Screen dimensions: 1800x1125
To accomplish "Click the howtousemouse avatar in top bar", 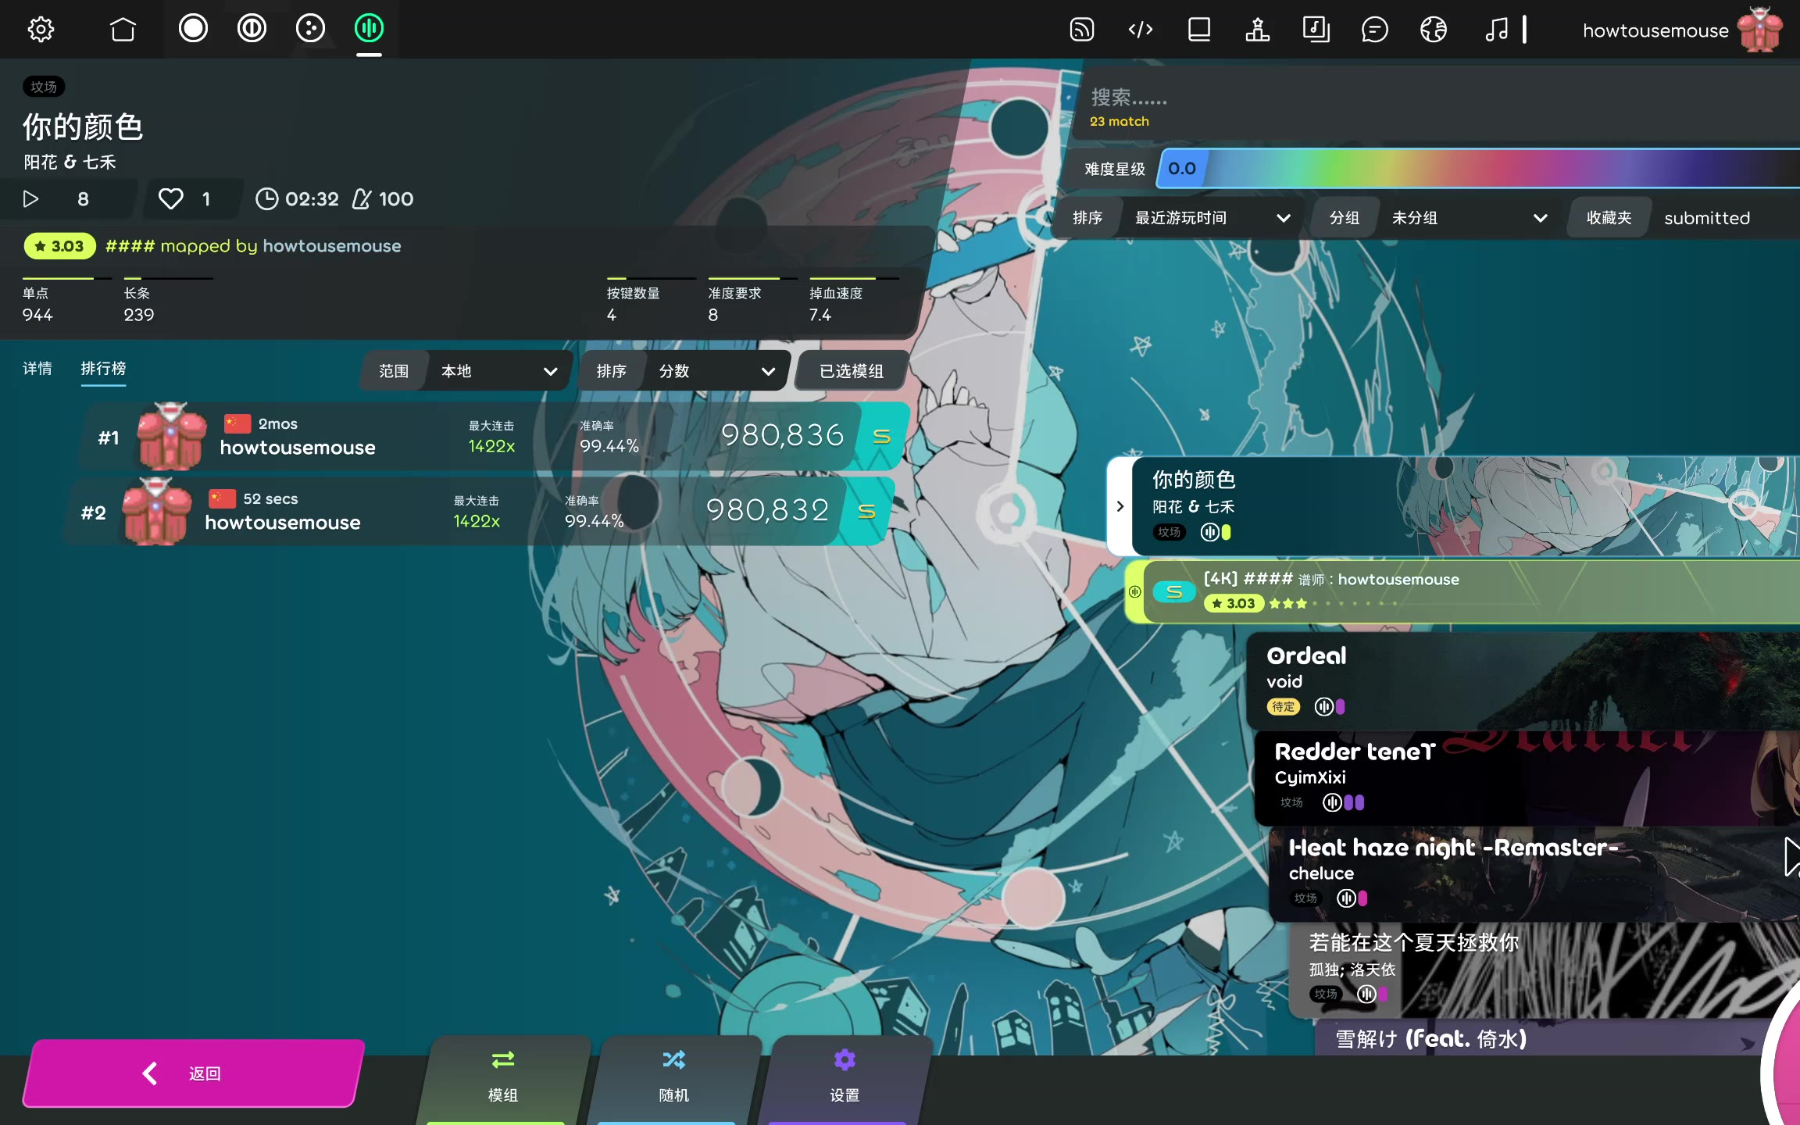I will tap(1760, 29).
